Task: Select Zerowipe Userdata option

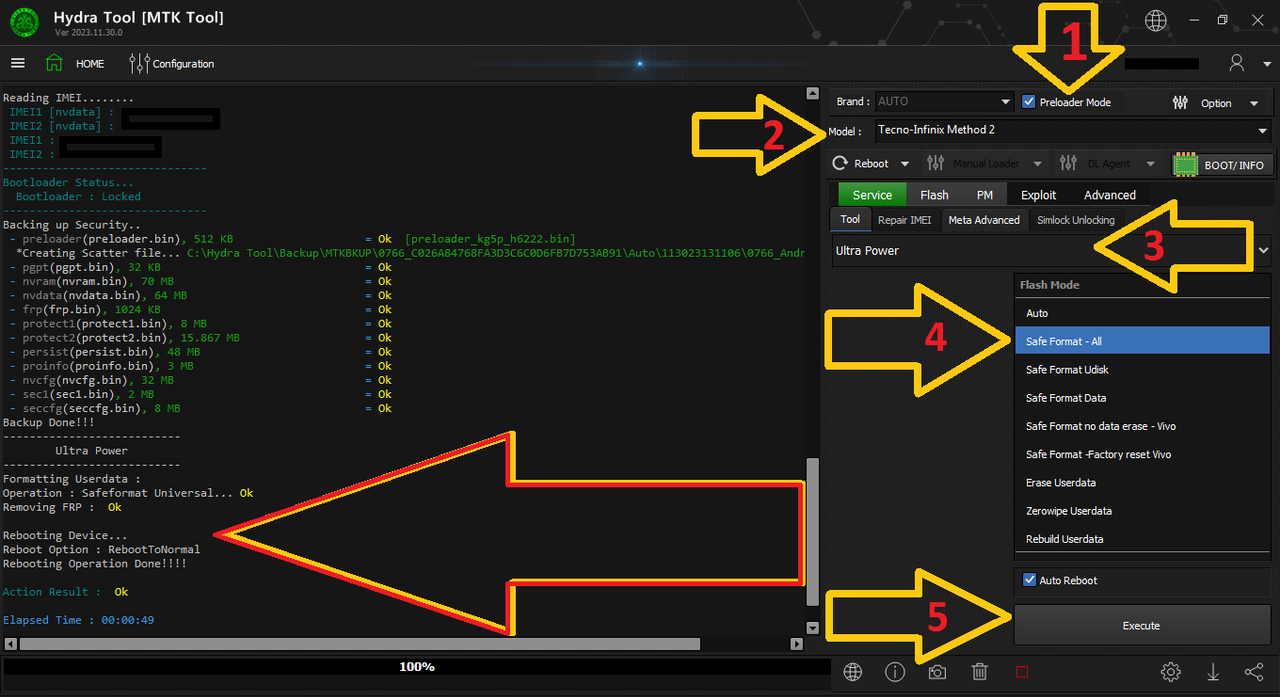Action: [x=1142, y=511]
